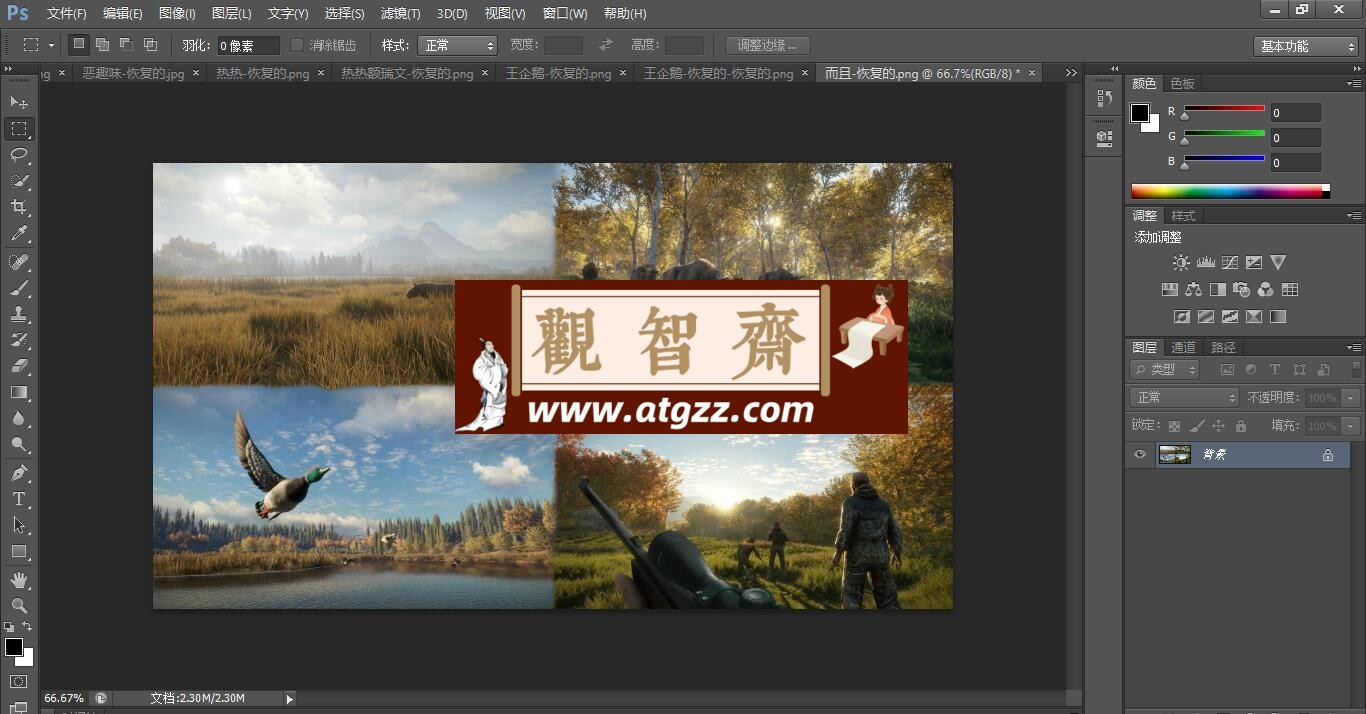Select the Eyedropper tool
Screen dimensions: 1366x714
pos(19,234)
